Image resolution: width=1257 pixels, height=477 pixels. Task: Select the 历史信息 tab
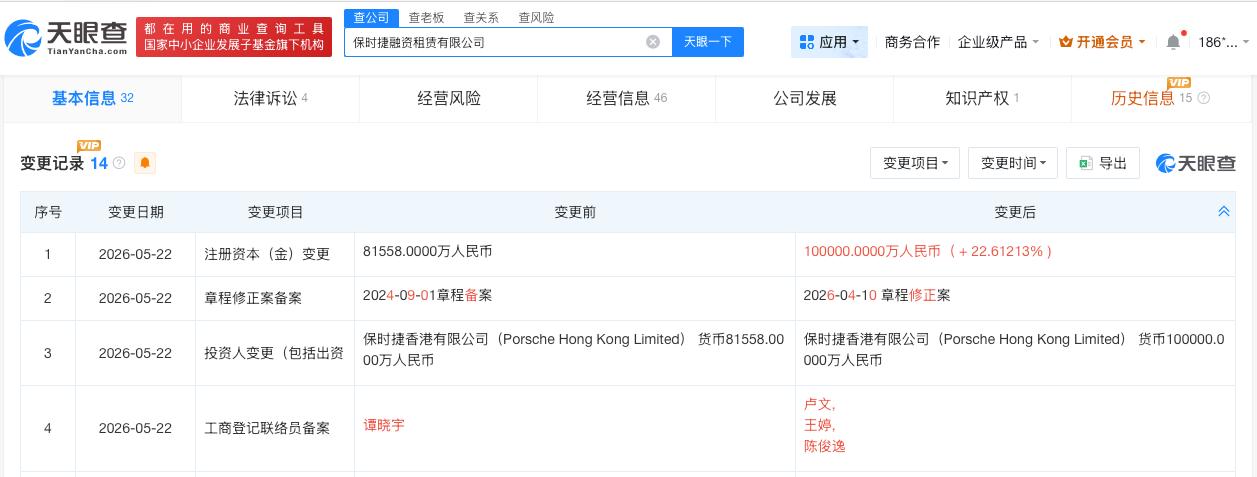[x=1160, y=98]
